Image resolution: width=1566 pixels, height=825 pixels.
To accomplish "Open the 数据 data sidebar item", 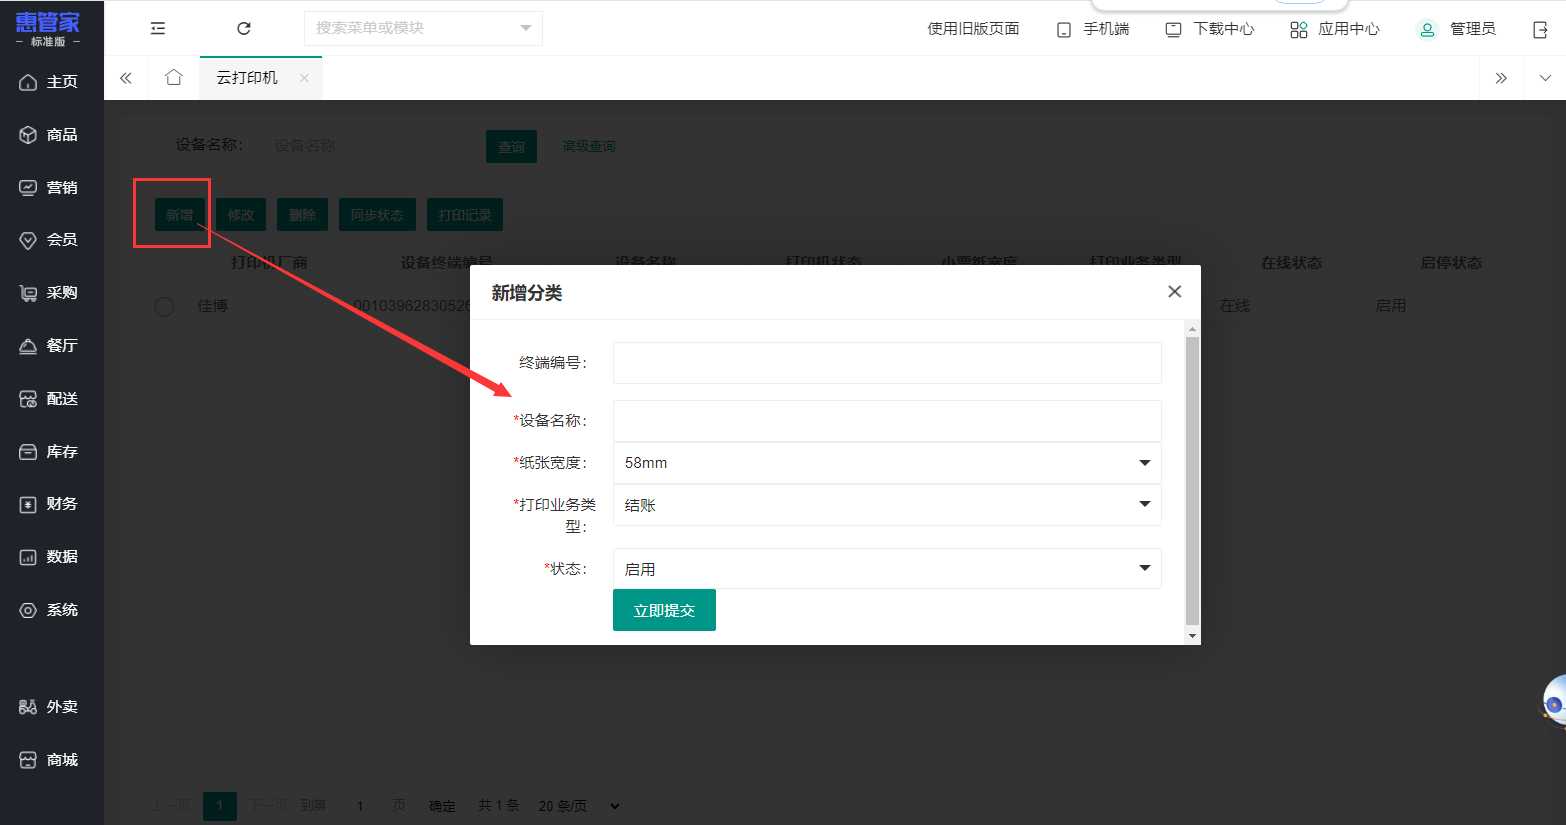I will click(48, 557).
